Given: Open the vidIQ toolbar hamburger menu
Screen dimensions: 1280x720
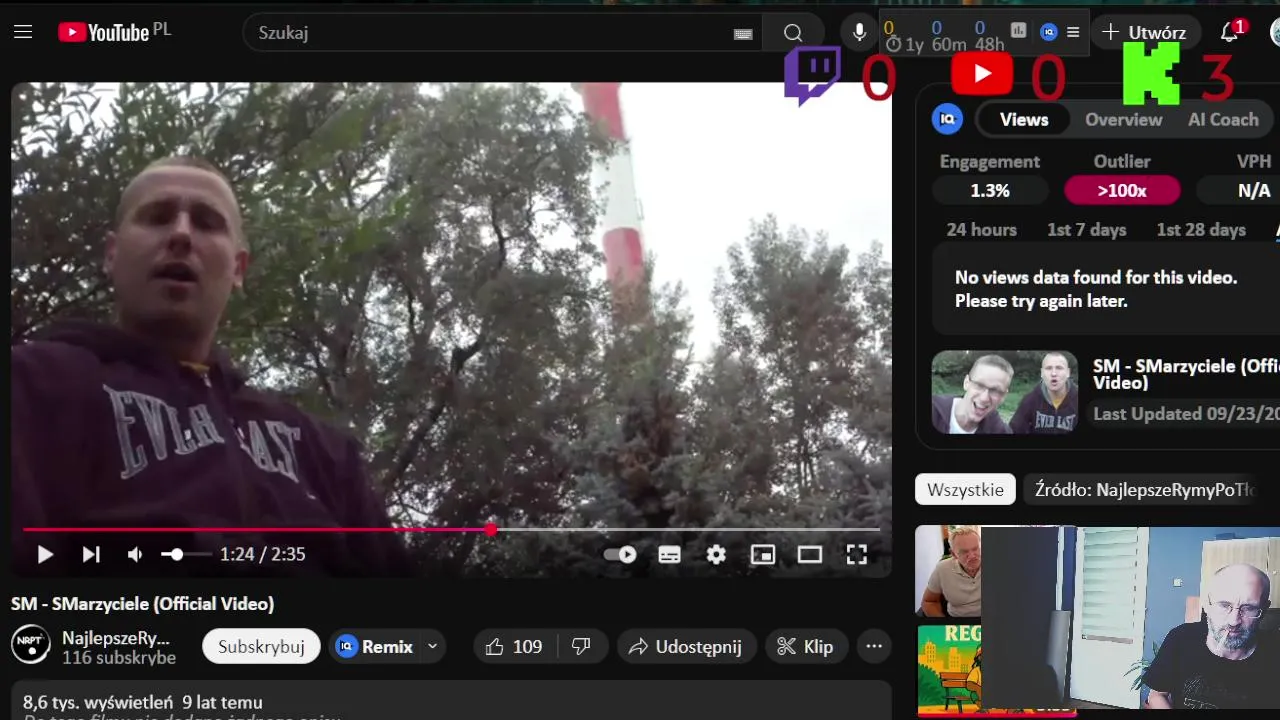Looking at the screenshot, I should click(x=1073, y=32).
